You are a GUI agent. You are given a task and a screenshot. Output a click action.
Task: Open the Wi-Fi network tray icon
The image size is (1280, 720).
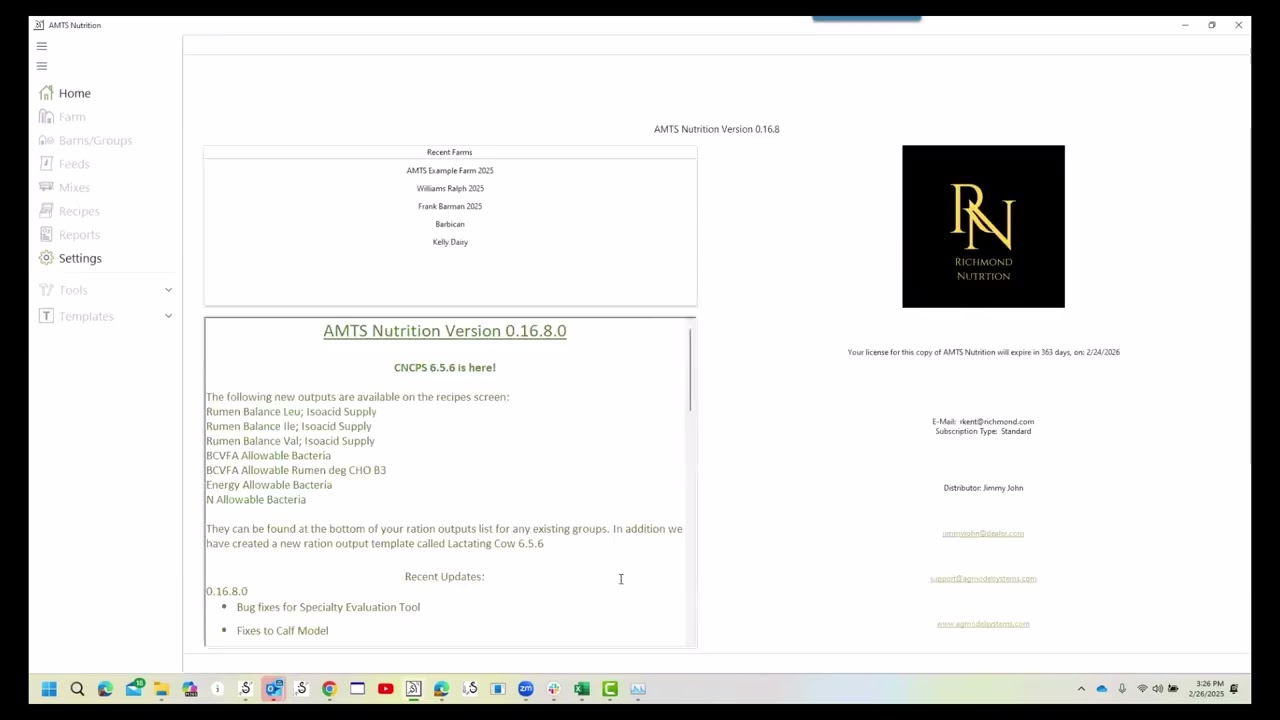point(1142,689)
